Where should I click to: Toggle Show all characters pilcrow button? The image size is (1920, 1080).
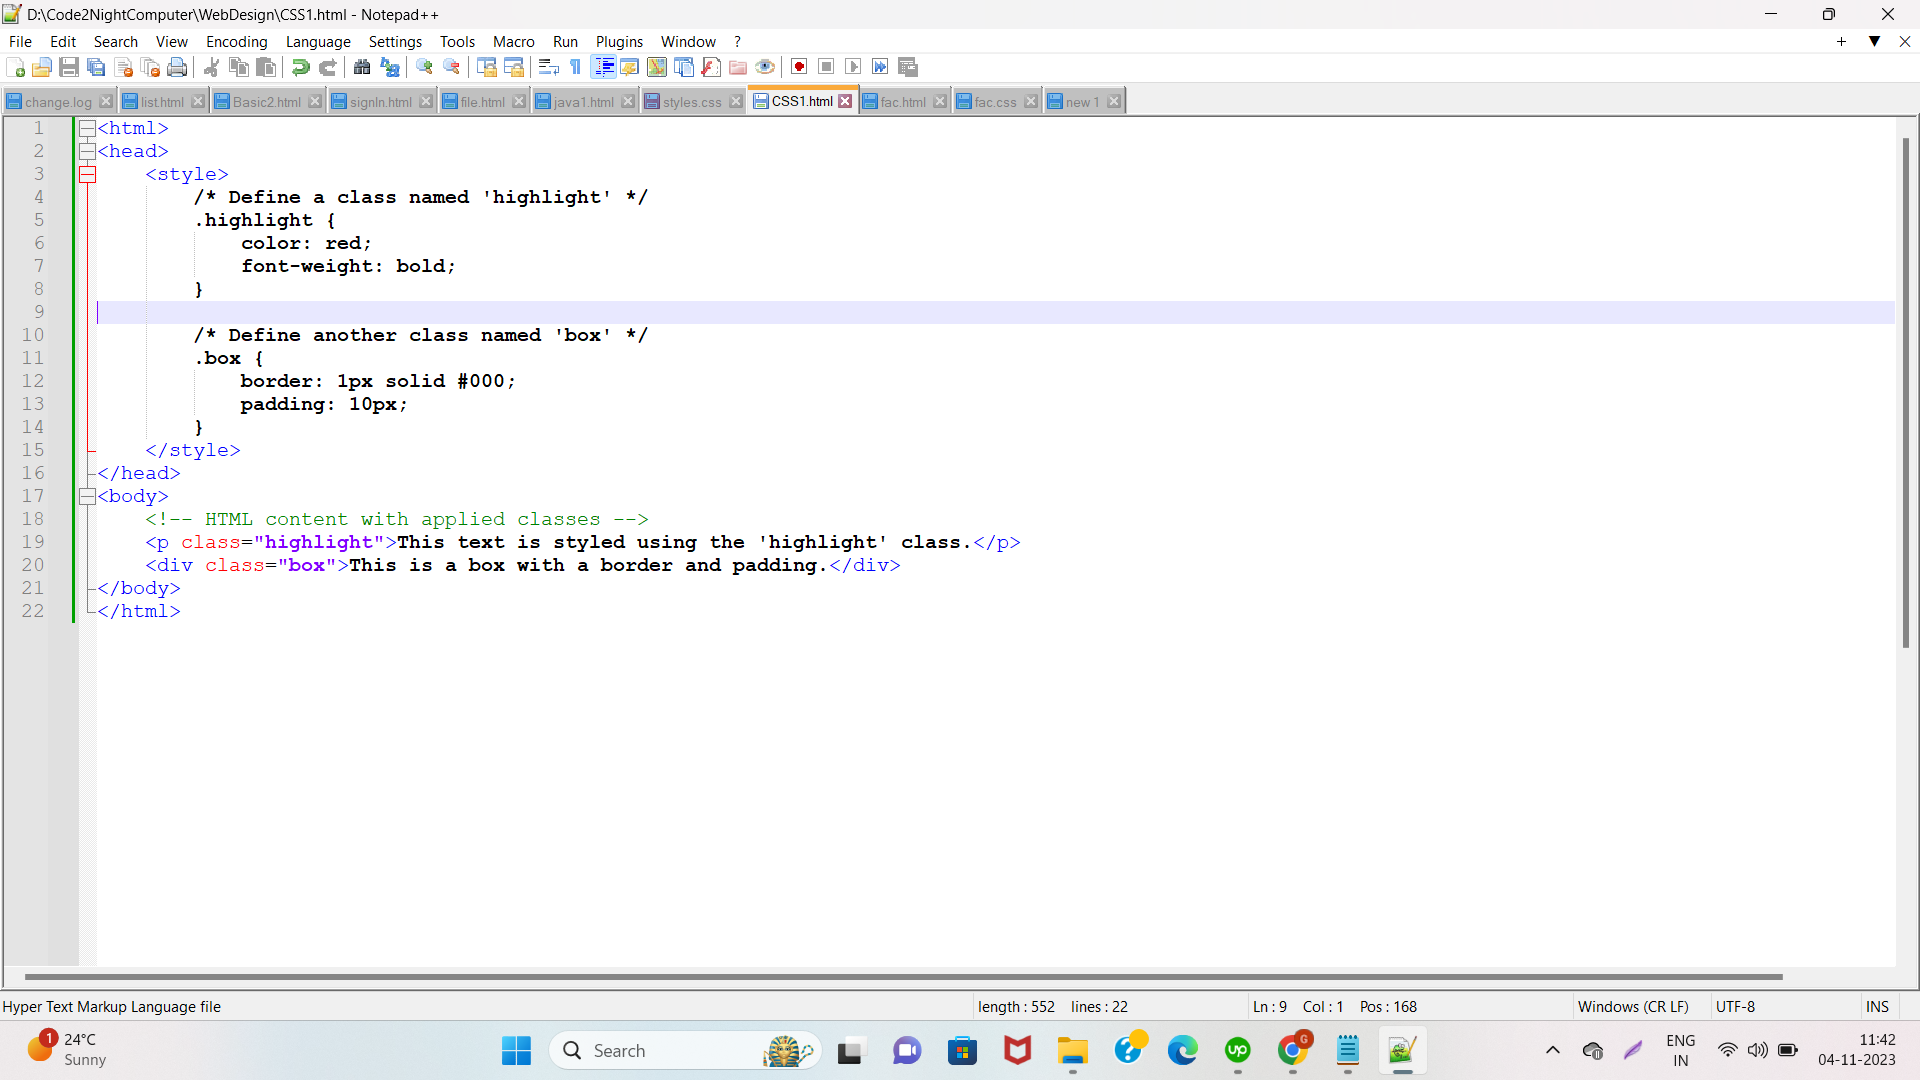576,67
